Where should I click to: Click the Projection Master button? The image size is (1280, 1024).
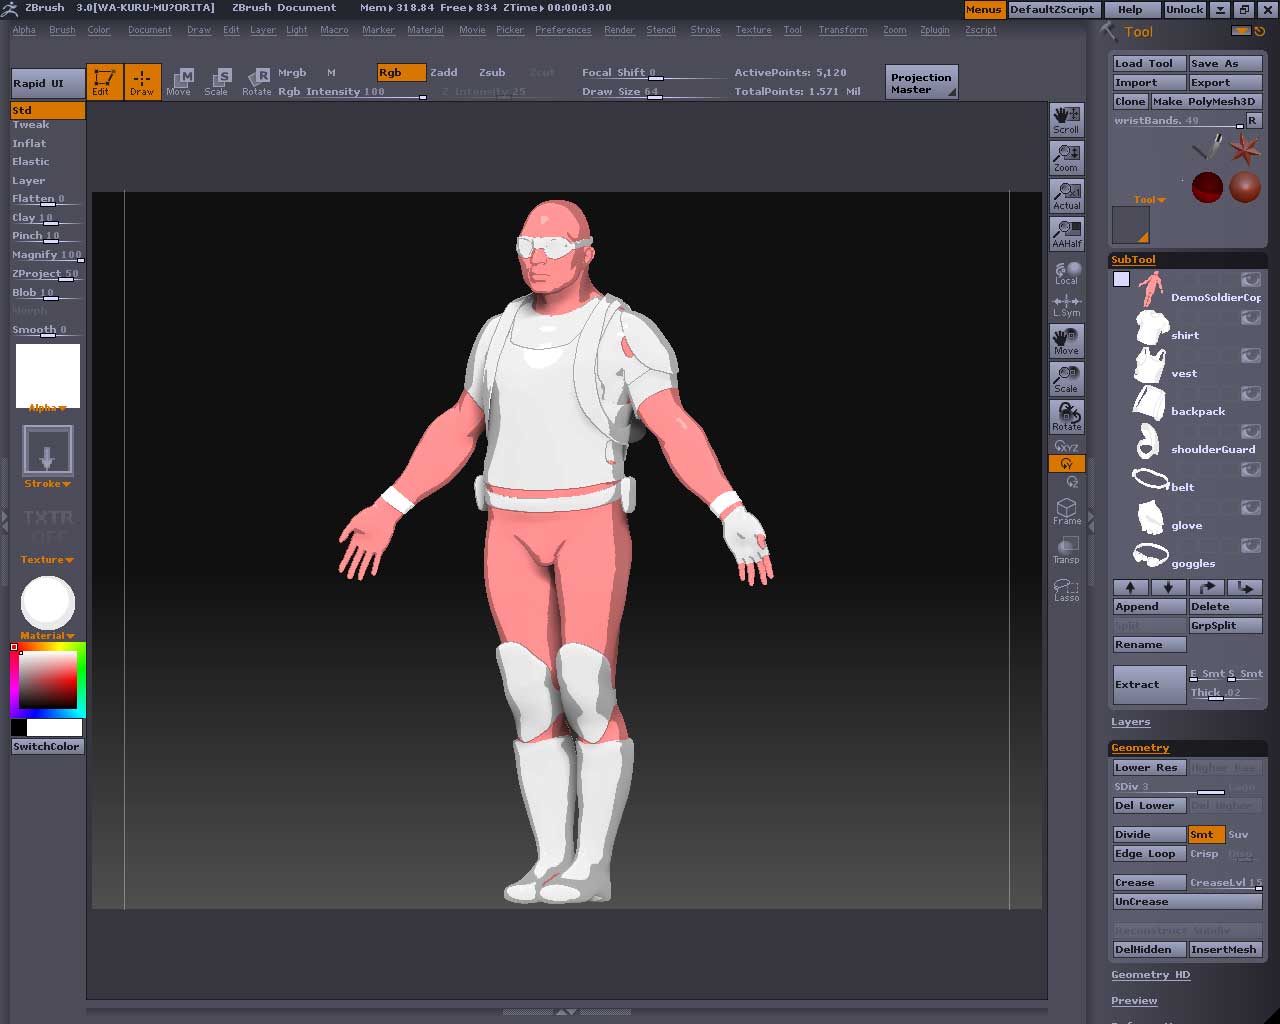pyautogui.click(x=922, y=82)
